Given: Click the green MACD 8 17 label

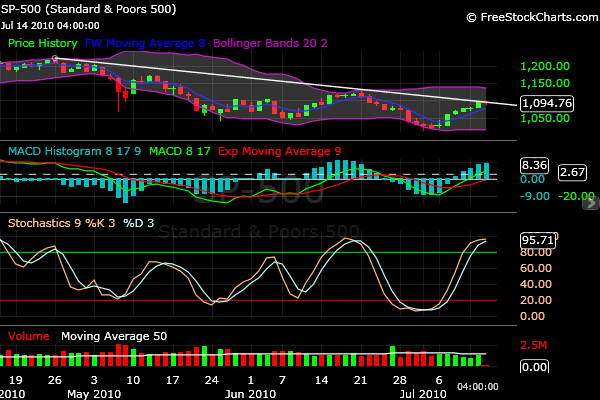Looking at the screenshot, I should click(179, 151).
